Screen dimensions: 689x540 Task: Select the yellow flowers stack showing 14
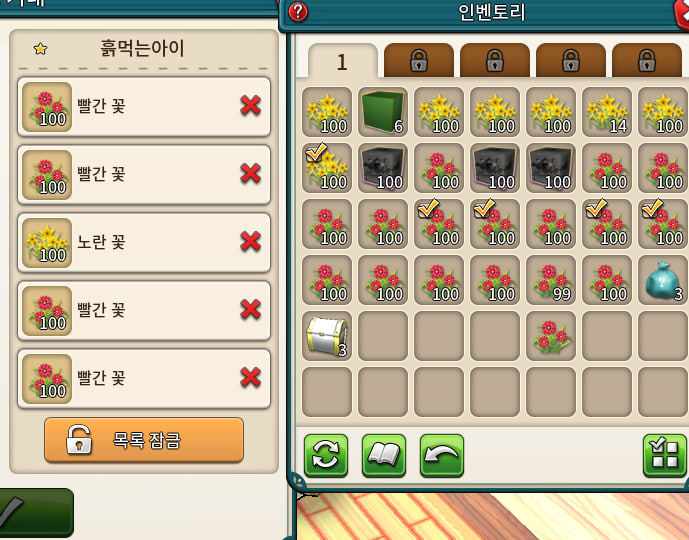[x=607, y=112]
